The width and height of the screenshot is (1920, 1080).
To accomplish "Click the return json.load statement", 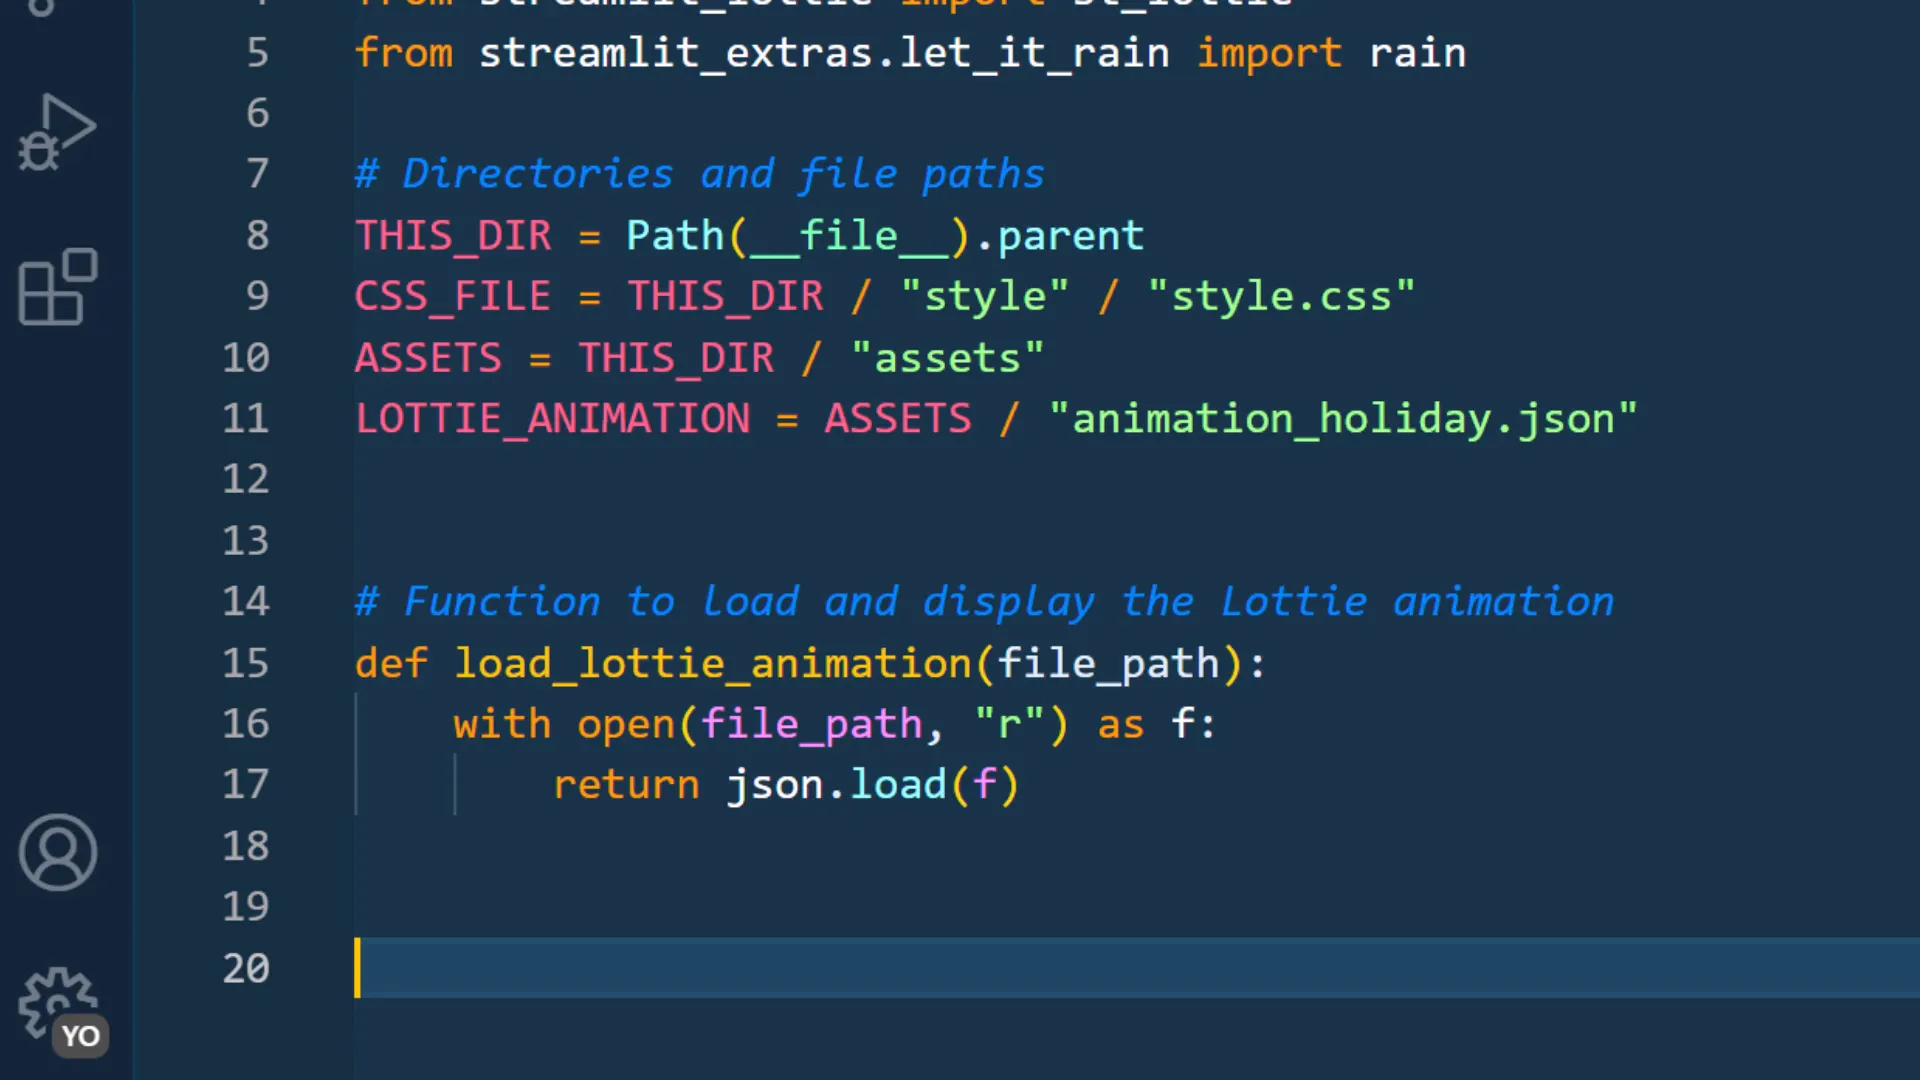I will (x=785, y=784).
